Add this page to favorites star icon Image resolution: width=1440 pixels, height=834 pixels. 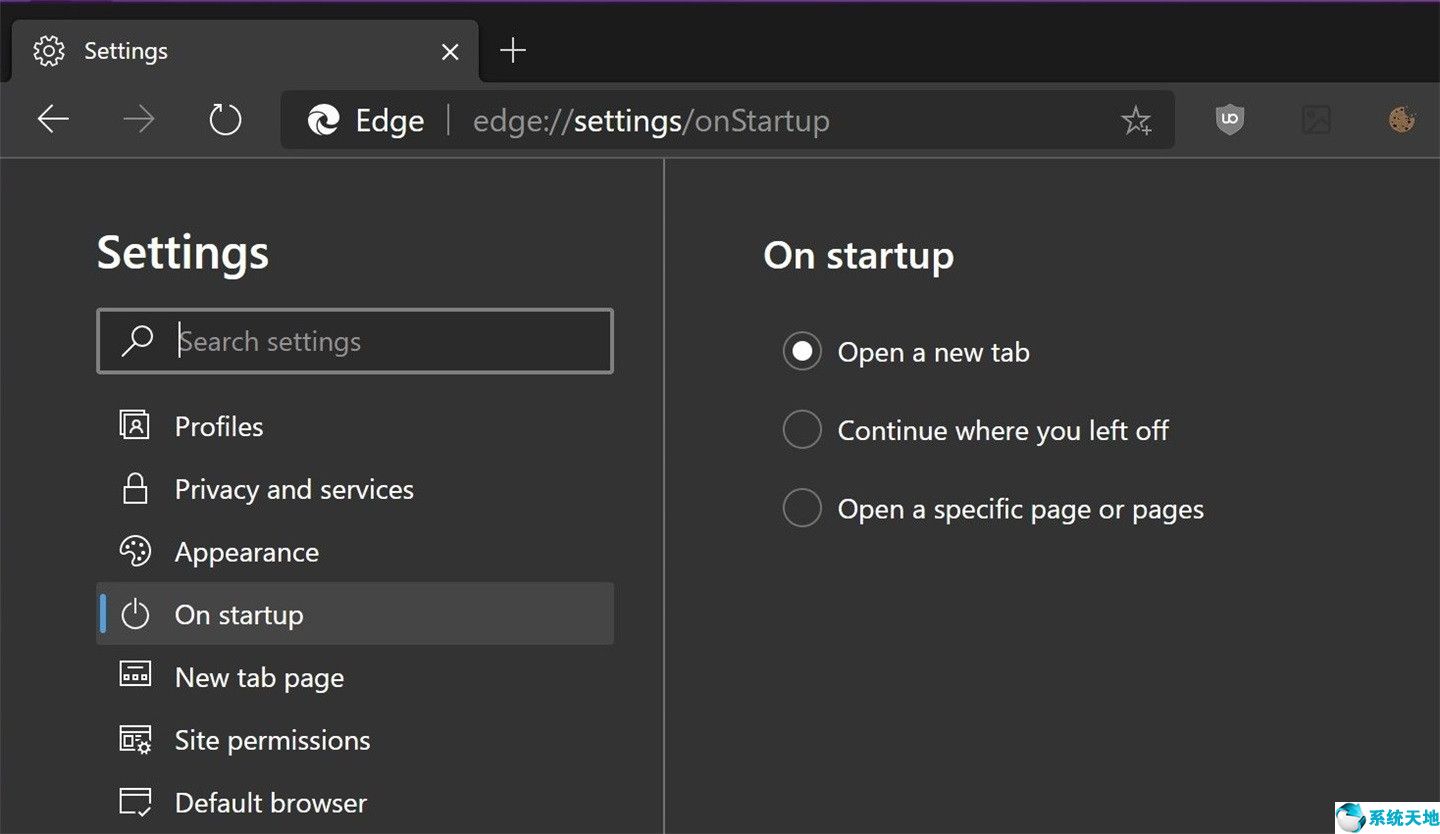pos(1136,121)
